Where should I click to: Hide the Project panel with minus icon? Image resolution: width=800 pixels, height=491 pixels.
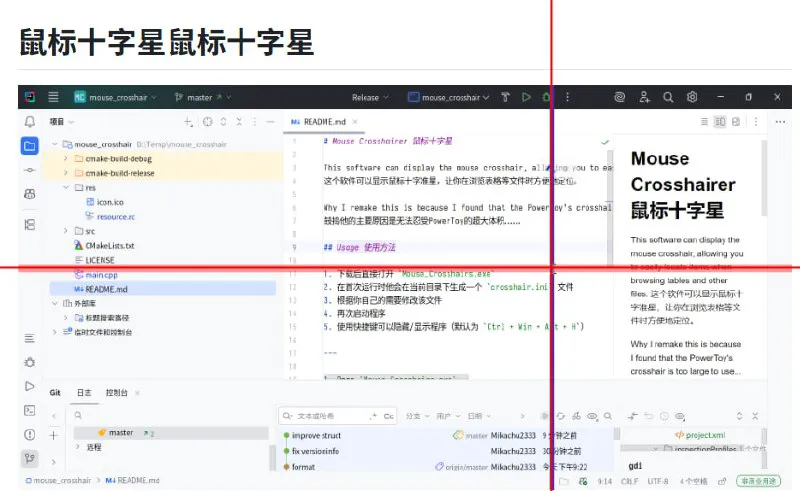[x=270, y=121]
